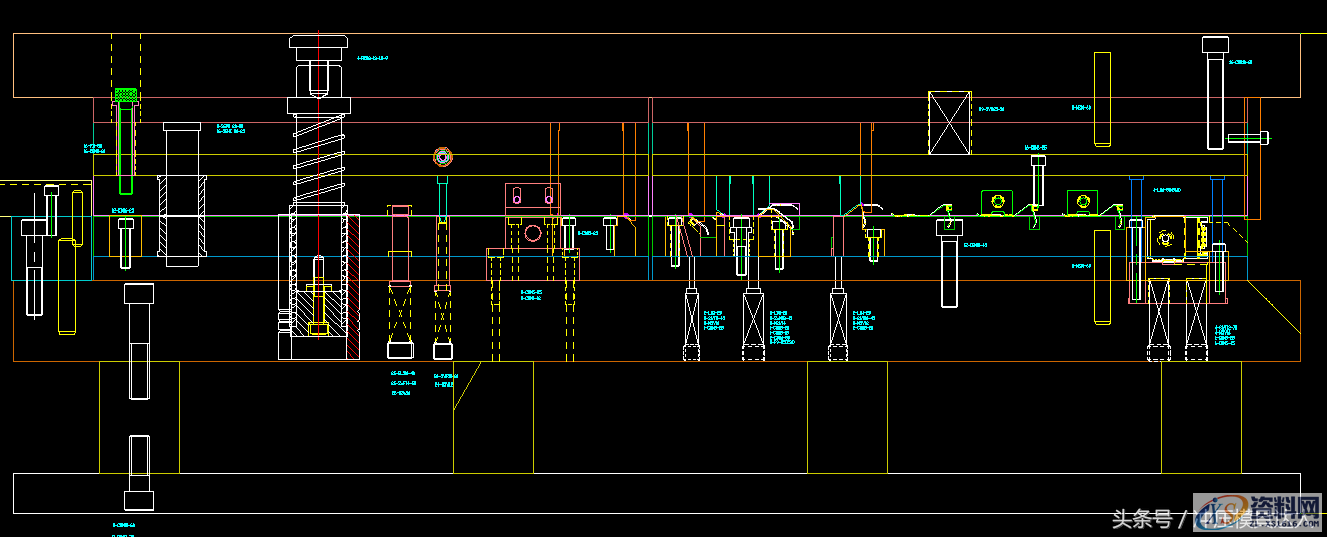
Task: Click the green knurled-head screw cap
Action: (125, 95)
